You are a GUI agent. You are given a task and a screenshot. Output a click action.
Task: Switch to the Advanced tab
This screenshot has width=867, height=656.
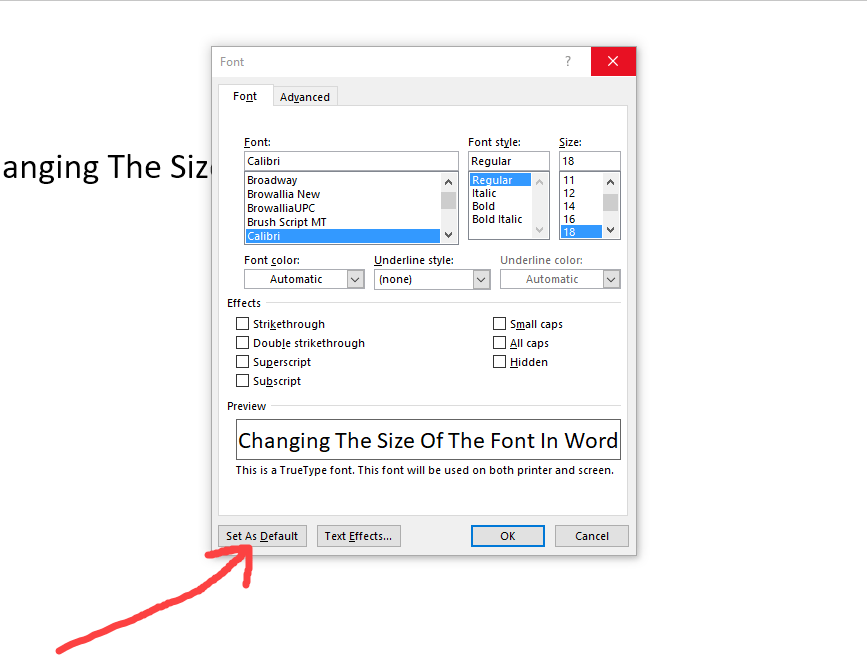point(305,96)
